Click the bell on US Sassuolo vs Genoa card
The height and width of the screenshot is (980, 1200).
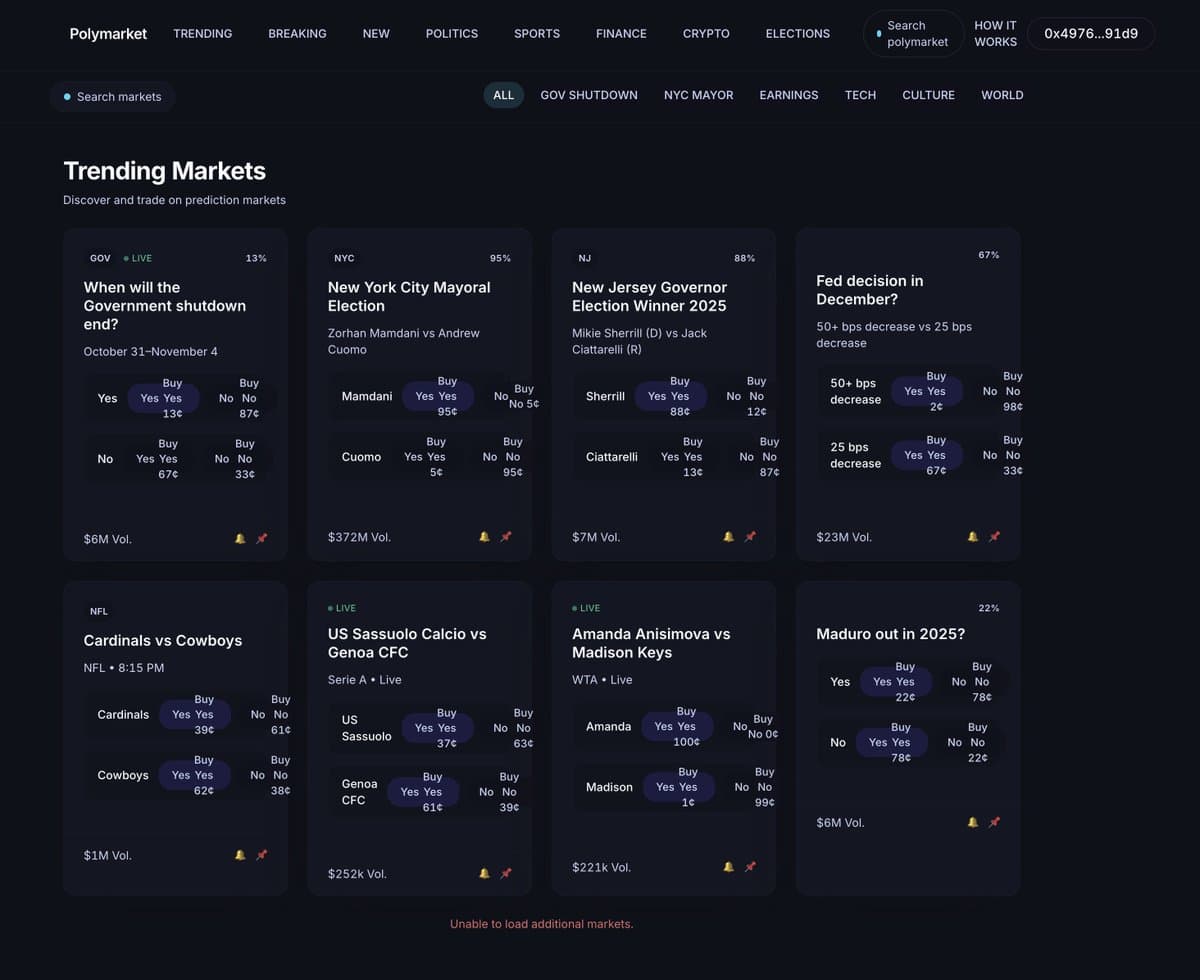coord(484,872)
